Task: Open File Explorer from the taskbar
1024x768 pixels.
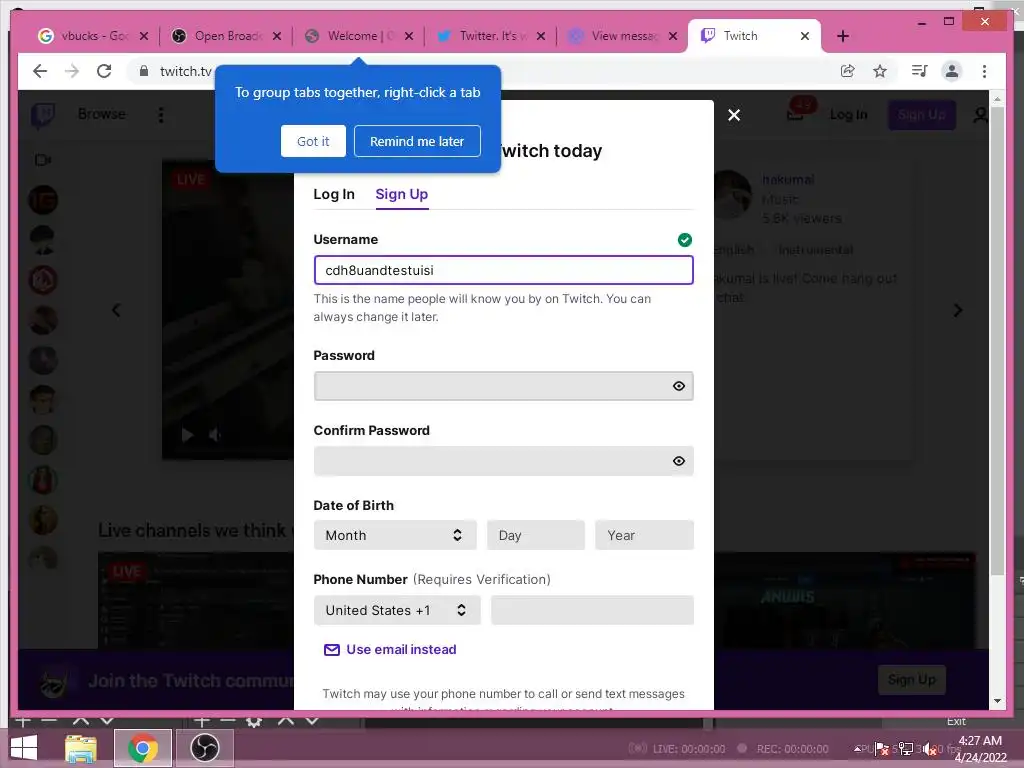Action: pyautogui.click(x=81, y=748)
